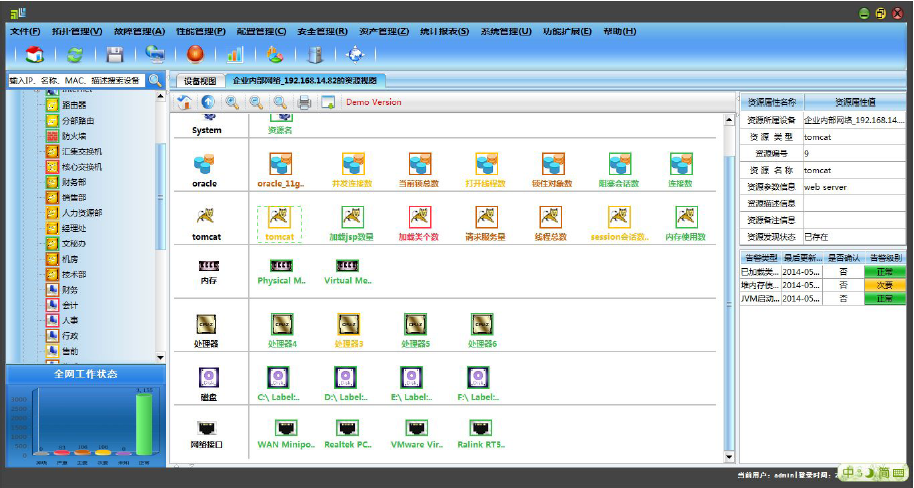The image size is (914, 488).
Task: Switch to the 设备视图 tab
Action: (x=199, y=80)
